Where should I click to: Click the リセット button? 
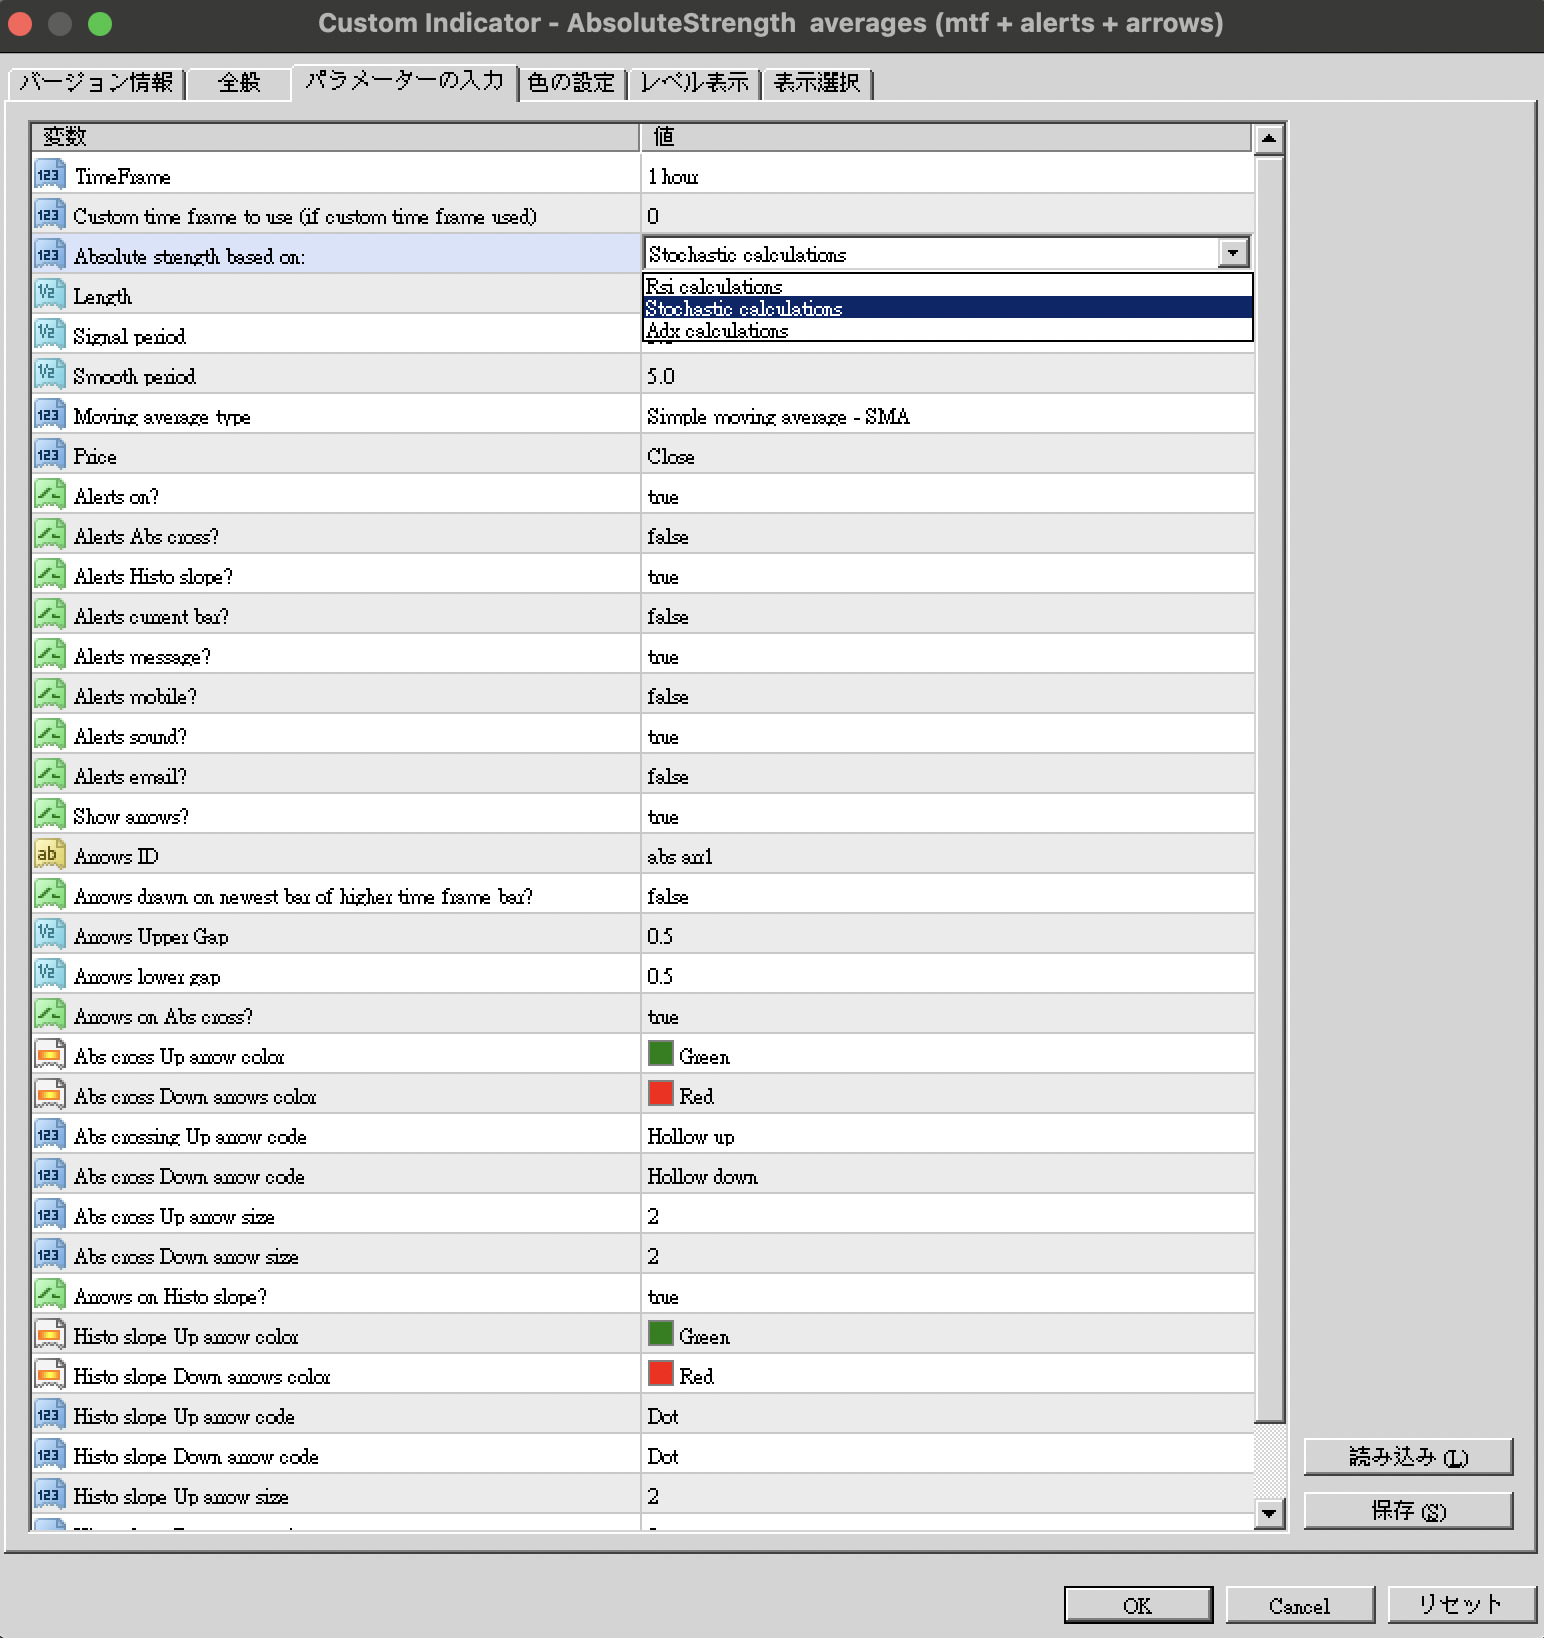point(1461,1605)
